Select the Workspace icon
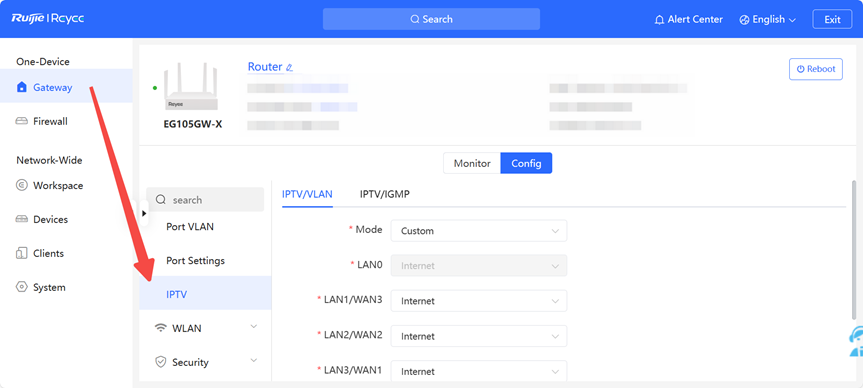The width and height of the screenshot is (863, 388). (x=21, y=185)
